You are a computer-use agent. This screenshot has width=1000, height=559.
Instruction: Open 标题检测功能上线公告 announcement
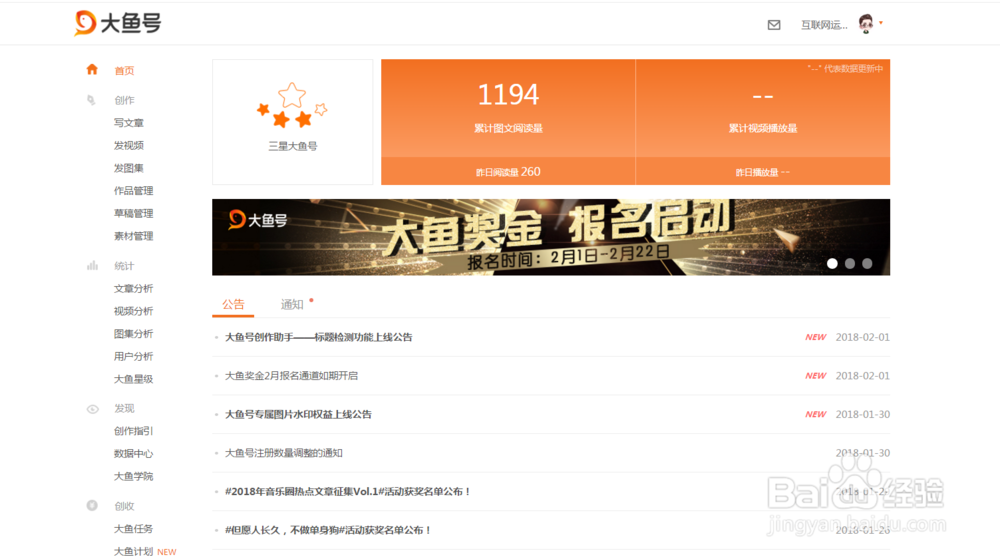point(319,337)
